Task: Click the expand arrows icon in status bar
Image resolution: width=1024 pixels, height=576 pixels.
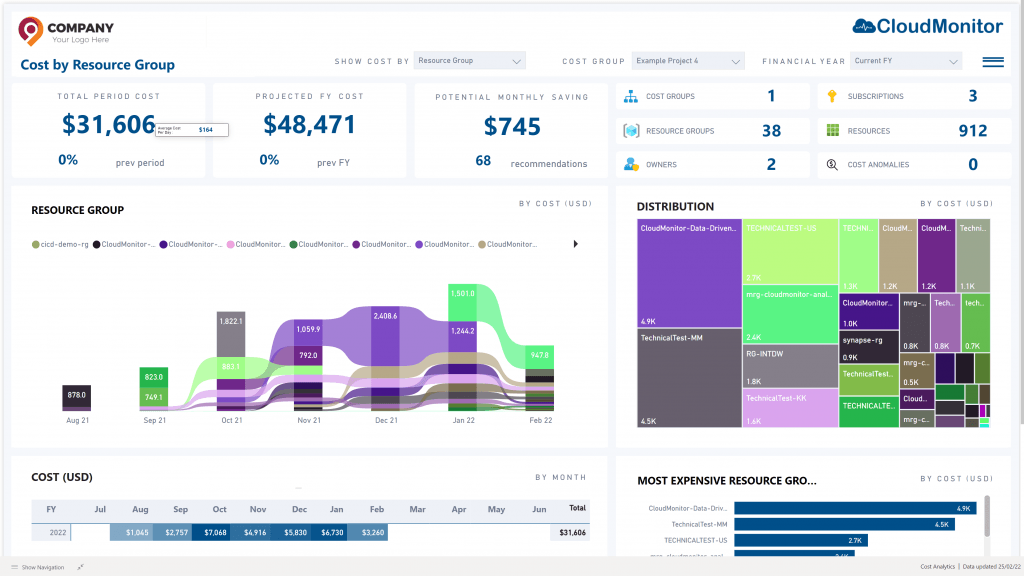Action: [x=80, y=567]
